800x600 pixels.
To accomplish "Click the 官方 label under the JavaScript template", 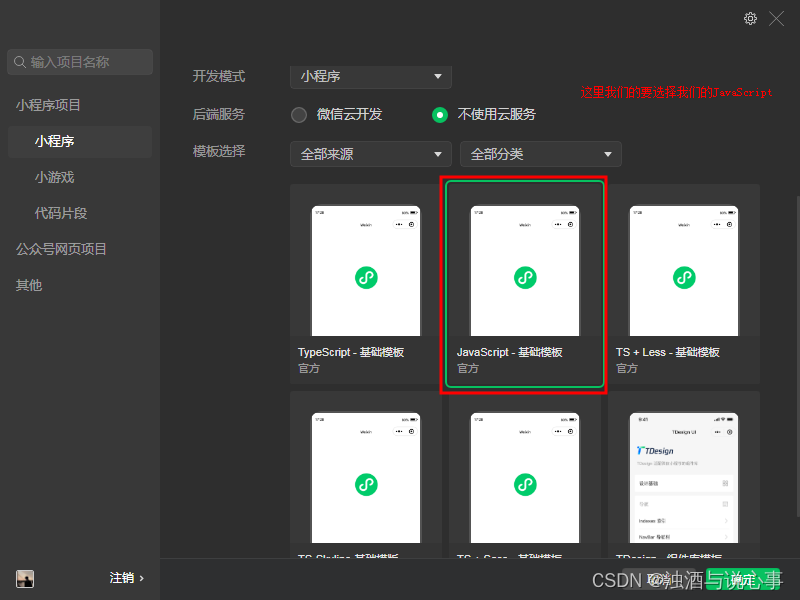I will pyautogui.click(x=468, y=368).
